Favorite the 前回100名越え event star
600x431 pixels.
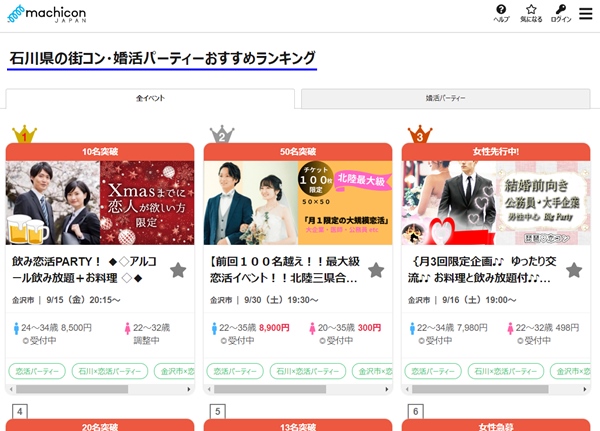(376, 270)
